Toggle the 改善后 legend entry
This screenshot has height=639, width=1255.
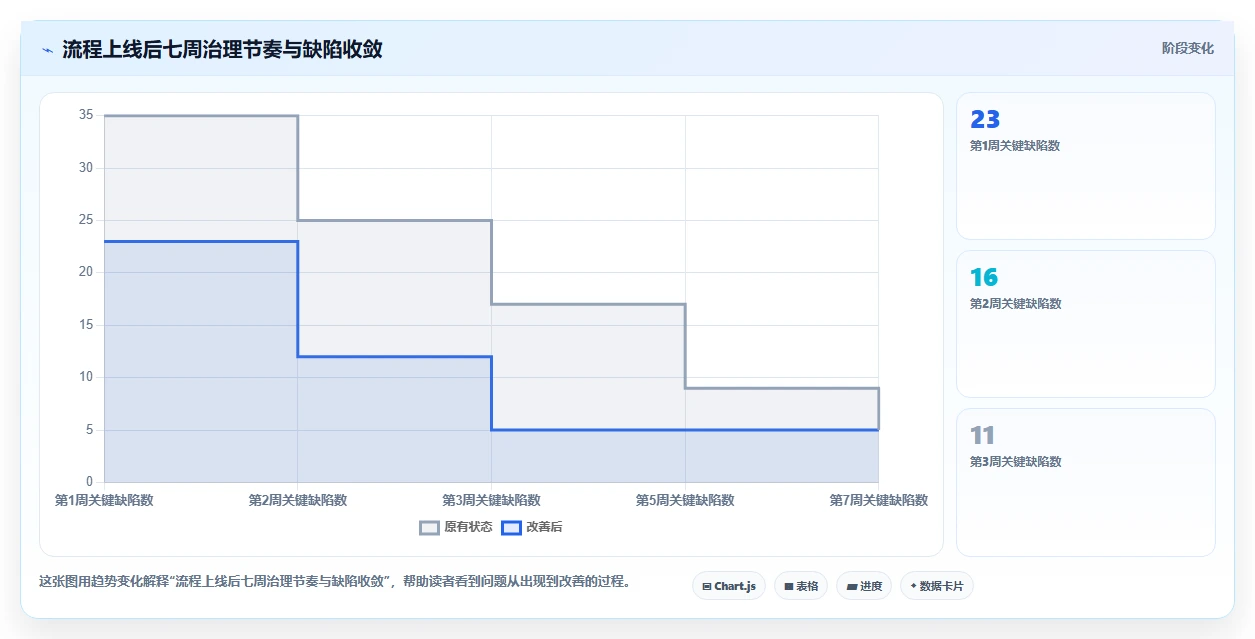[x=532, y=527]
